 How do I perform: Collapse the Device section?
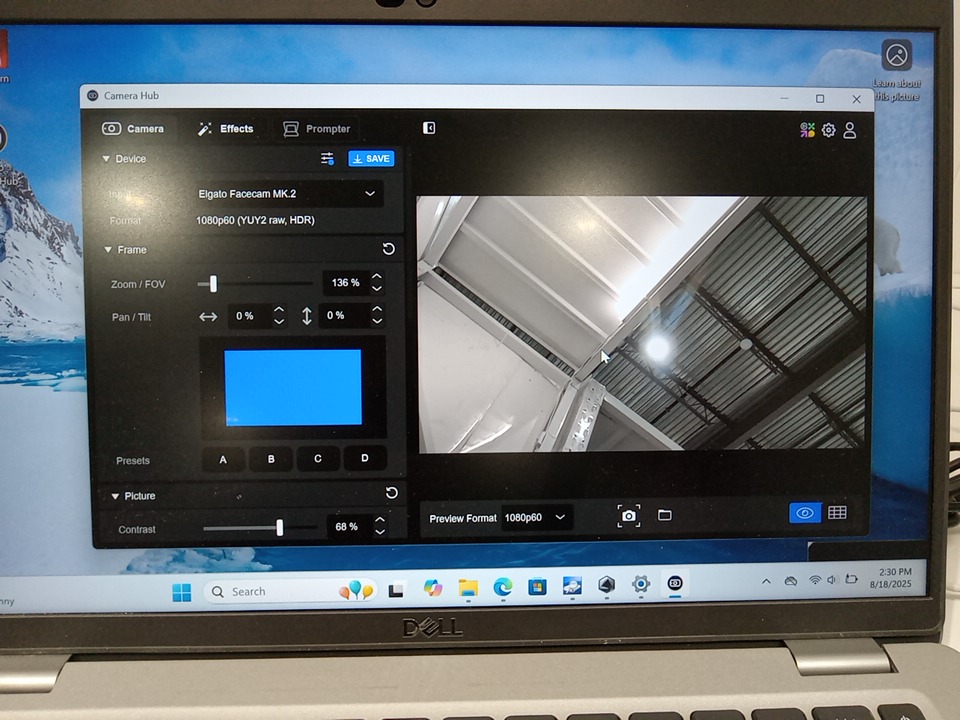pyautogui.click(x=106, y=159)
